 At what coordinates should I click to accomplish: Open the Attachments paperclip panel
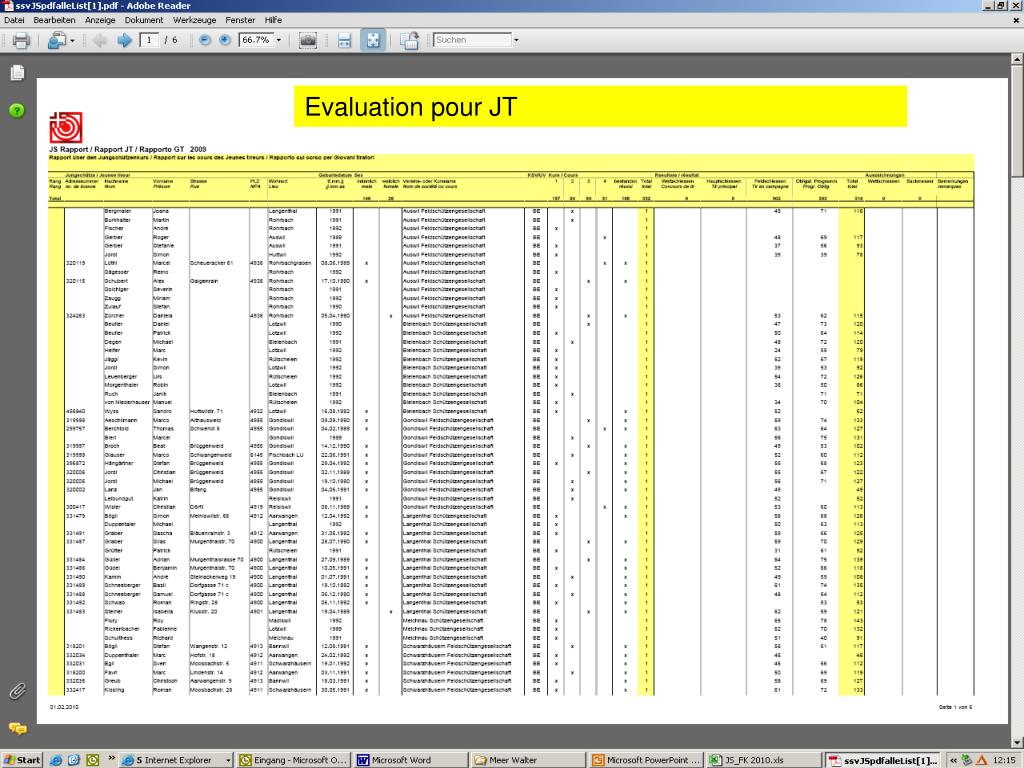[x=18, y=691]
